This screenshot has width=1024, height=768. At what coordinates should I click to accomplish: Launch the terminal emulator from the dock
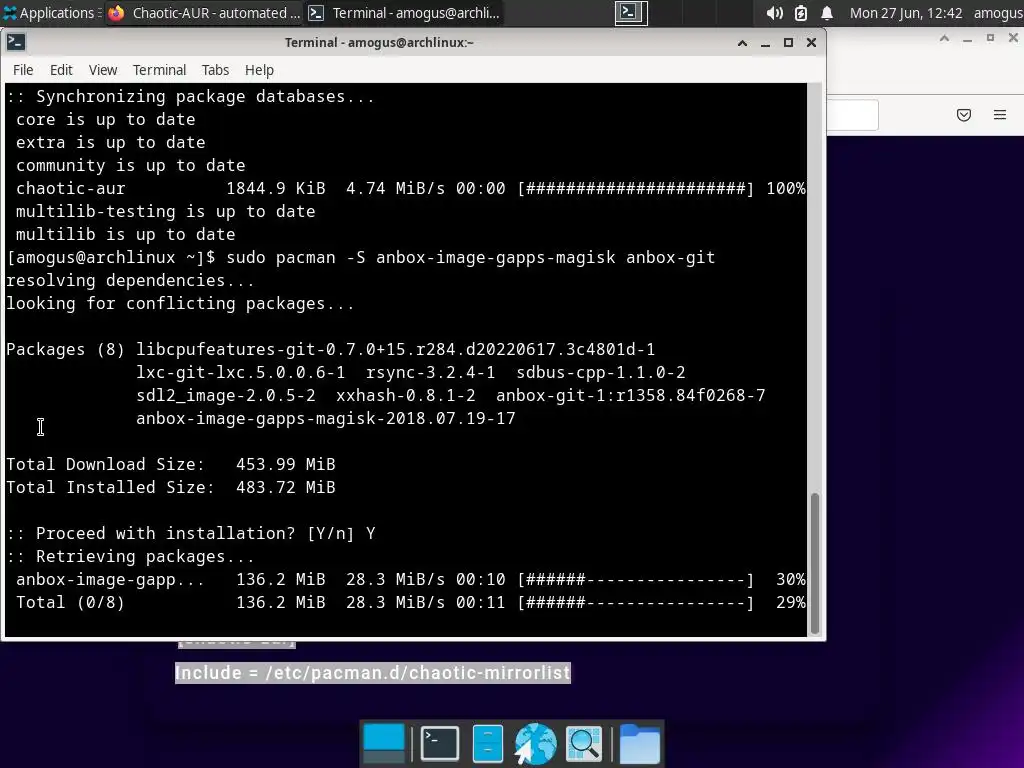[x=440, y=743]
